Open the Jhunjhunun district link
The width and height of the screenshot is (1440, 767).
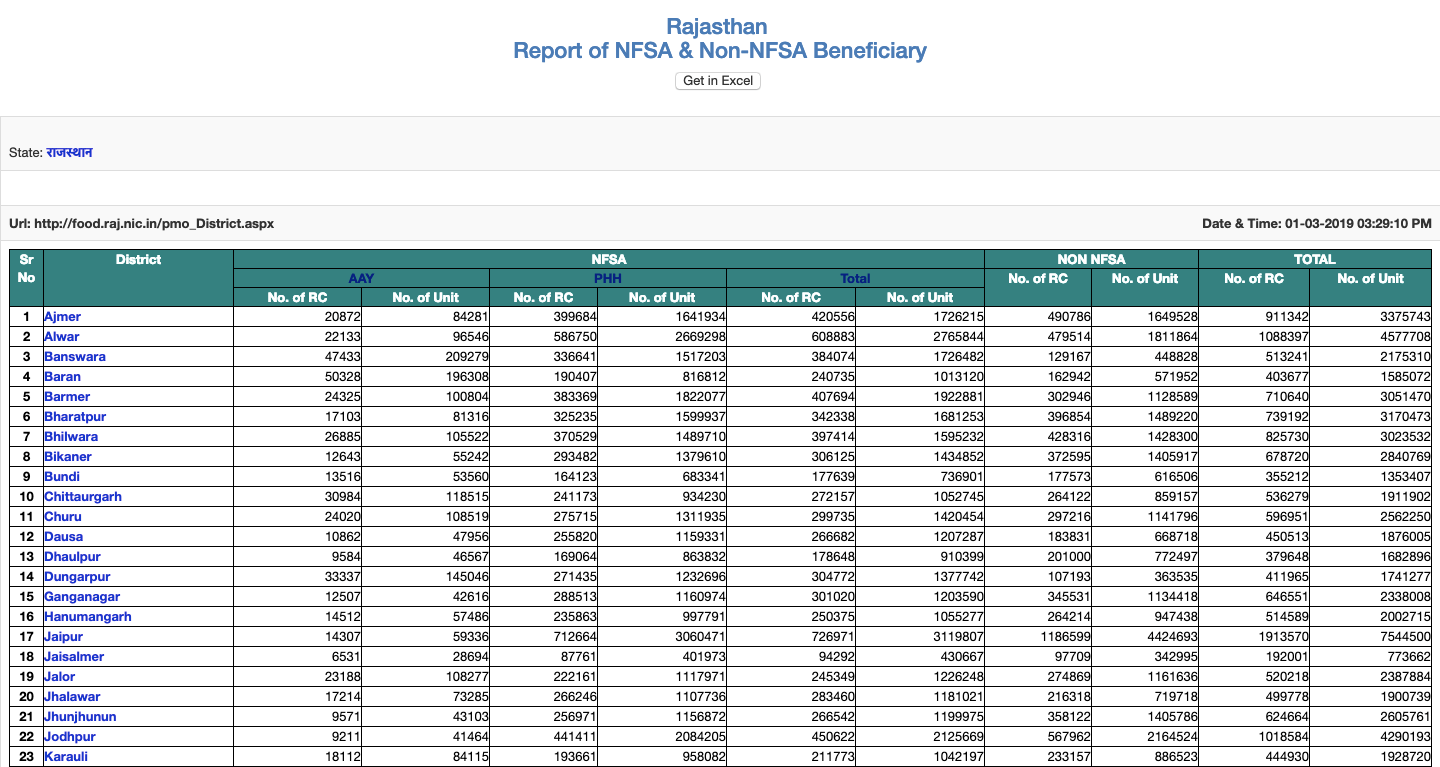pyautogui.click(x=80, y=717)
